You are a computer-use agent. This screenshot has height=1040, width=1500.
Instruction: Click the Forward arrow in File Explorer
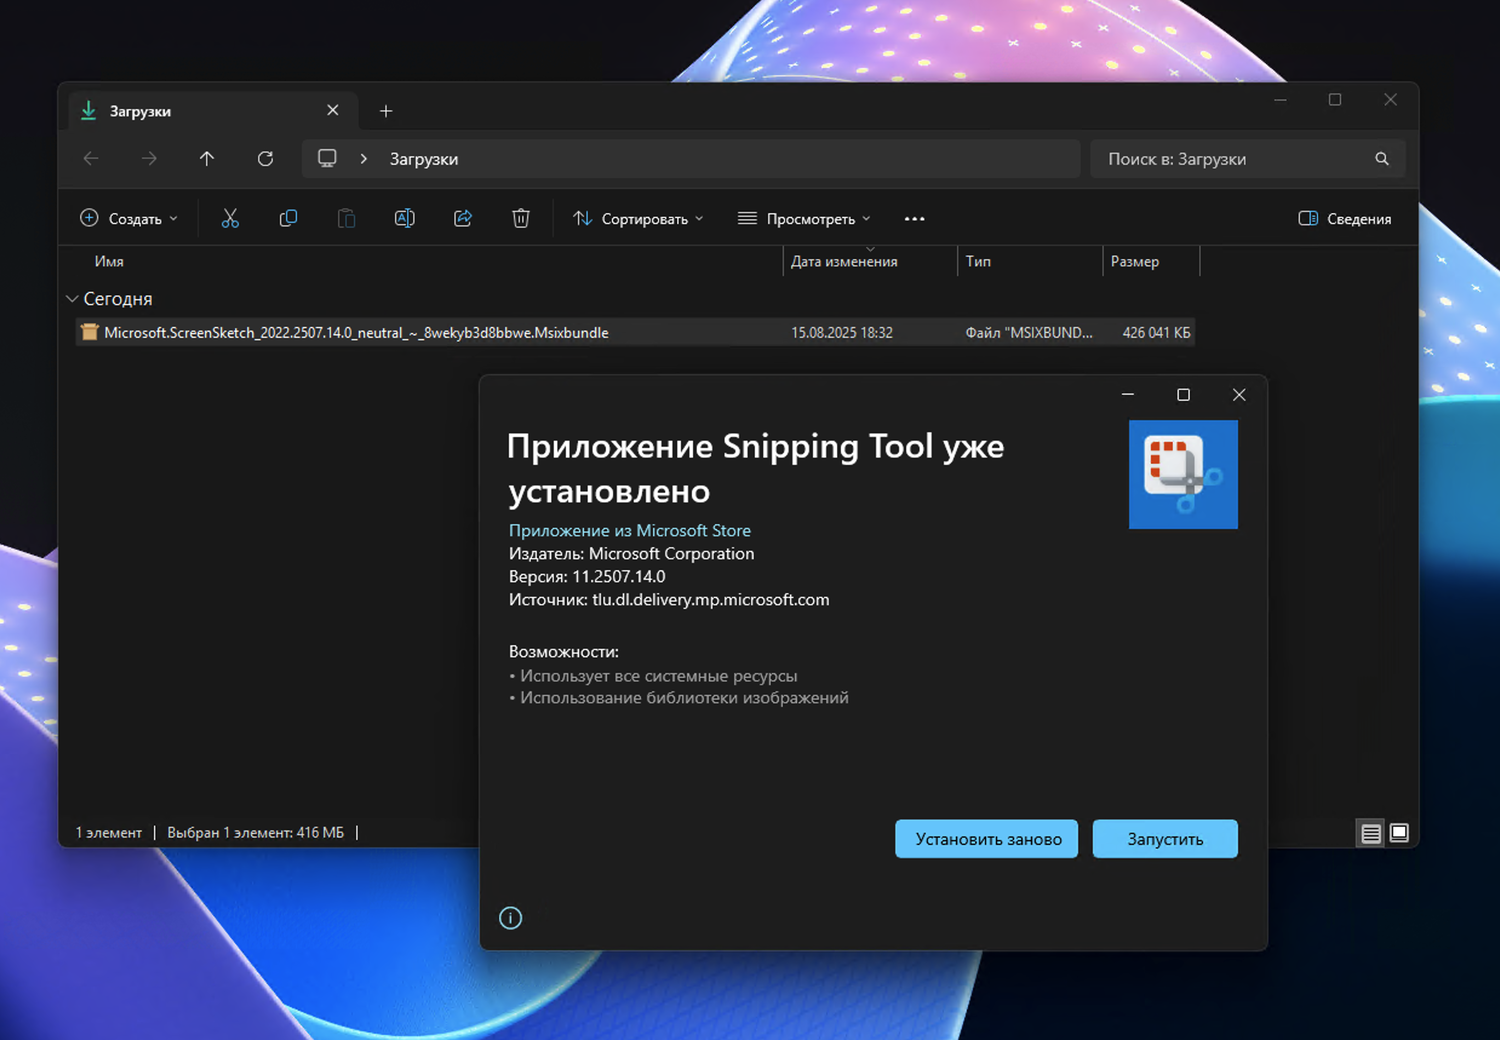pos(149,159)
